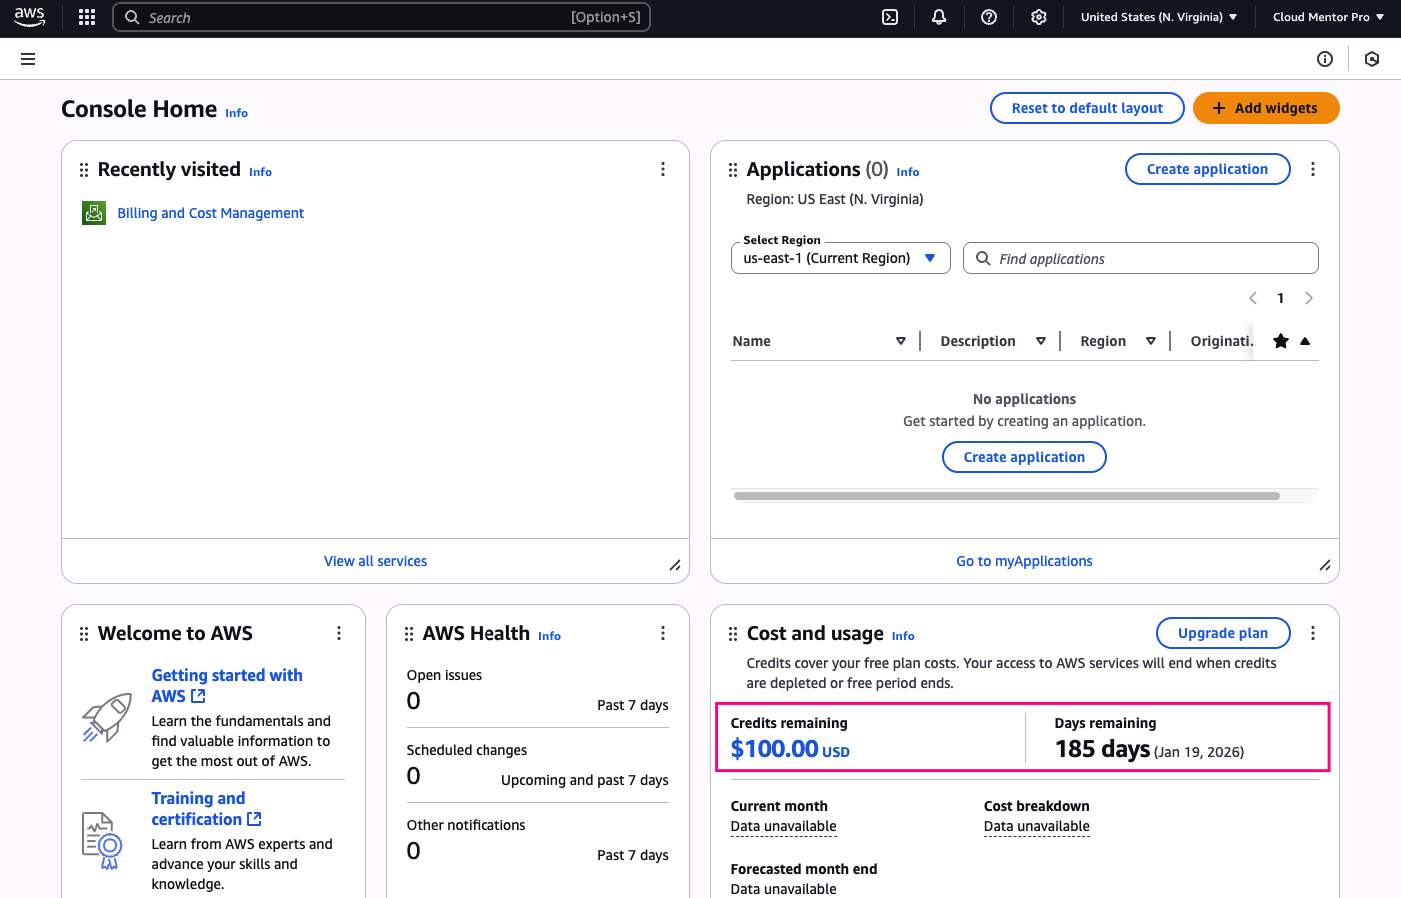Click Cost and usage widget drag handle

[733, 634]
